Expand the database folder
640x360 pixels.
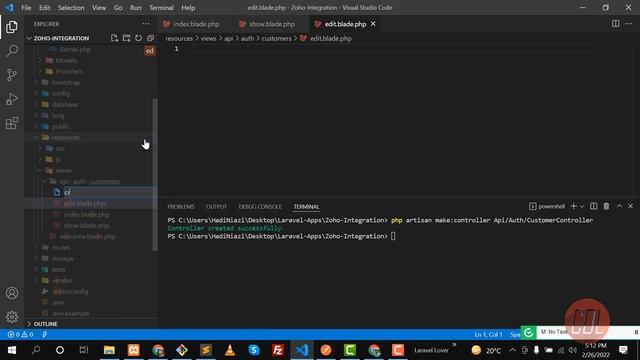click(64, 104)
